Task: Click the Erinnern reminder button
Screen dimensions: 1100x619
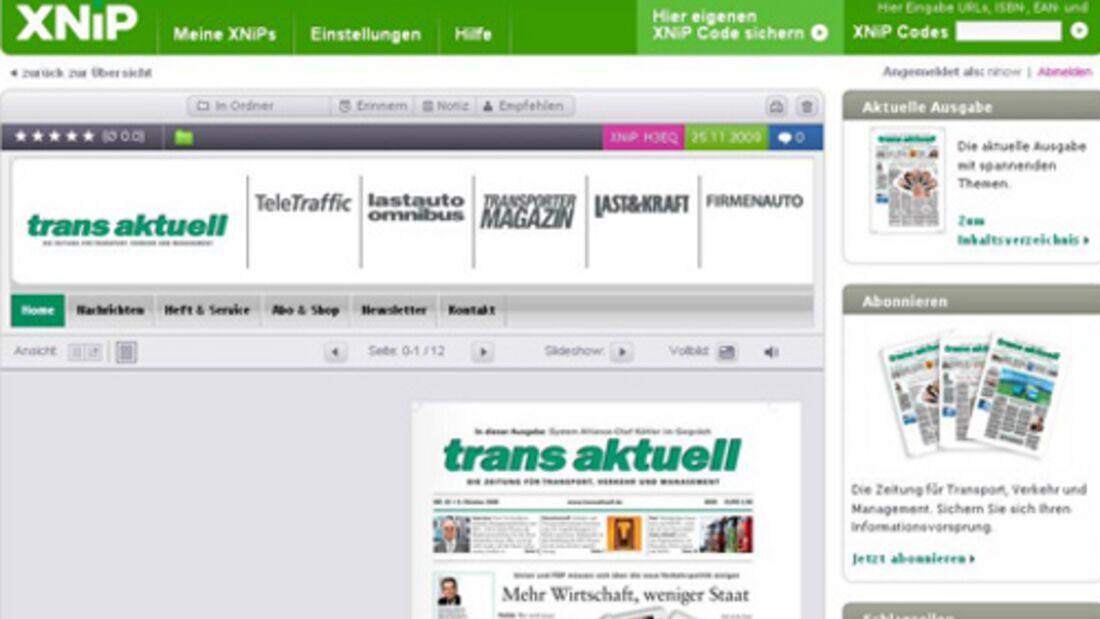Action: [x=372, y=106]
